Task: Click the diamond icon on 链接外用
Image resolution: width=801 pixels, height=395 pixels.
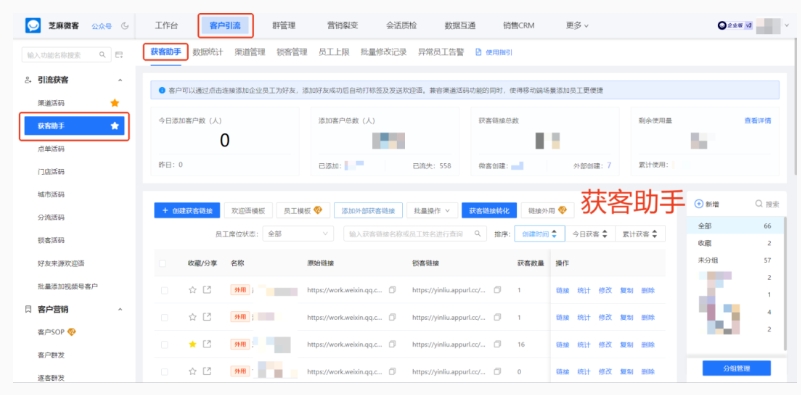Action: coord(562,210)
